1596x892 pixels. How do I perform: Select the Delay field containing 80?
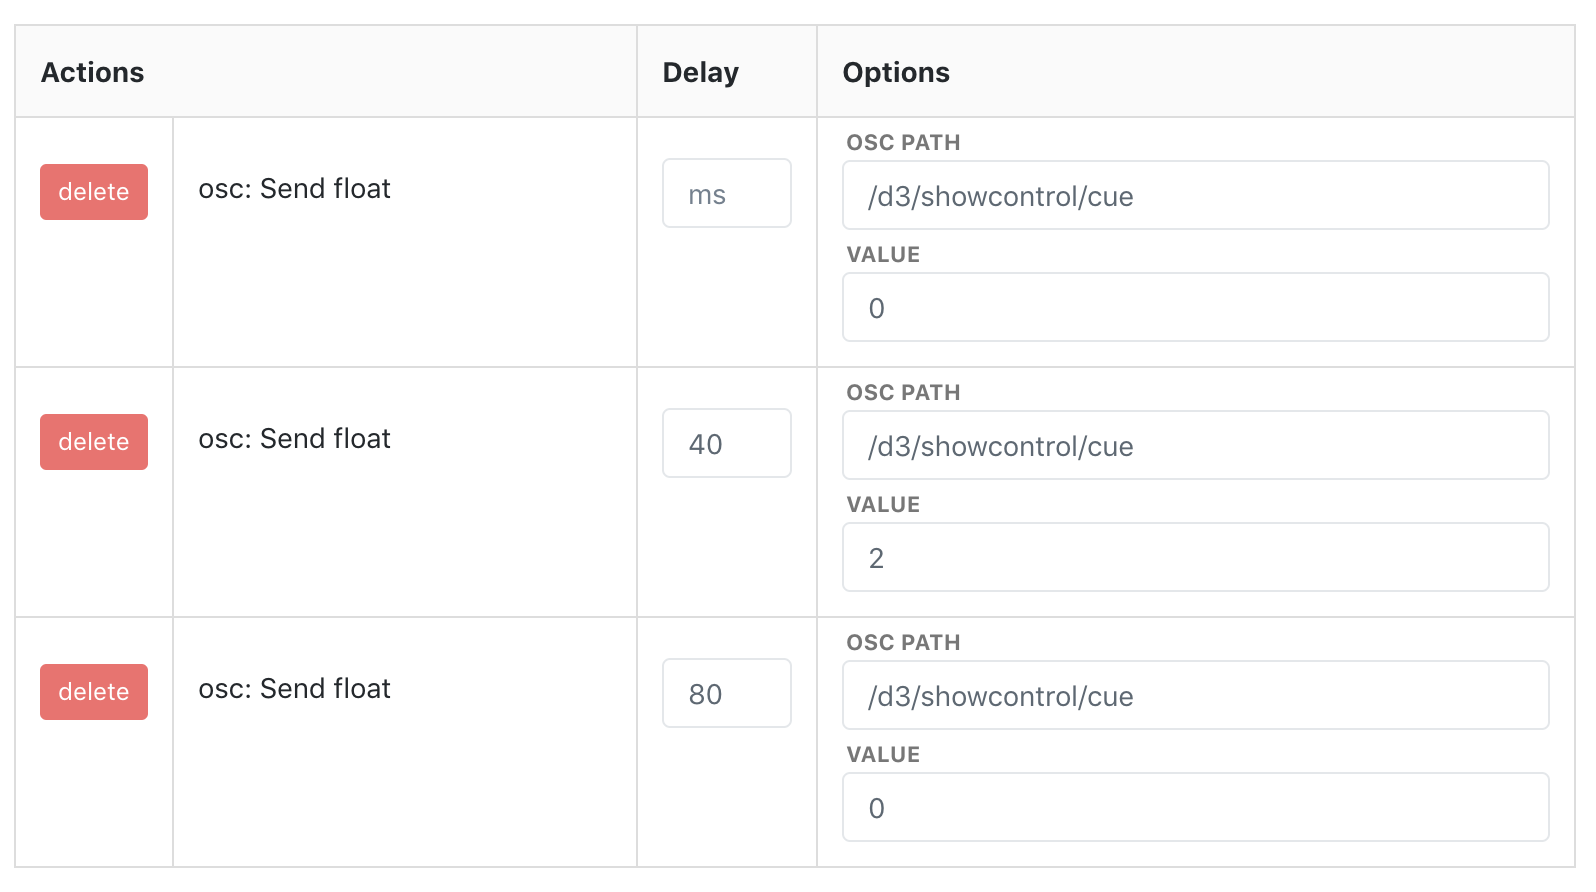click(x=726, y=693)
